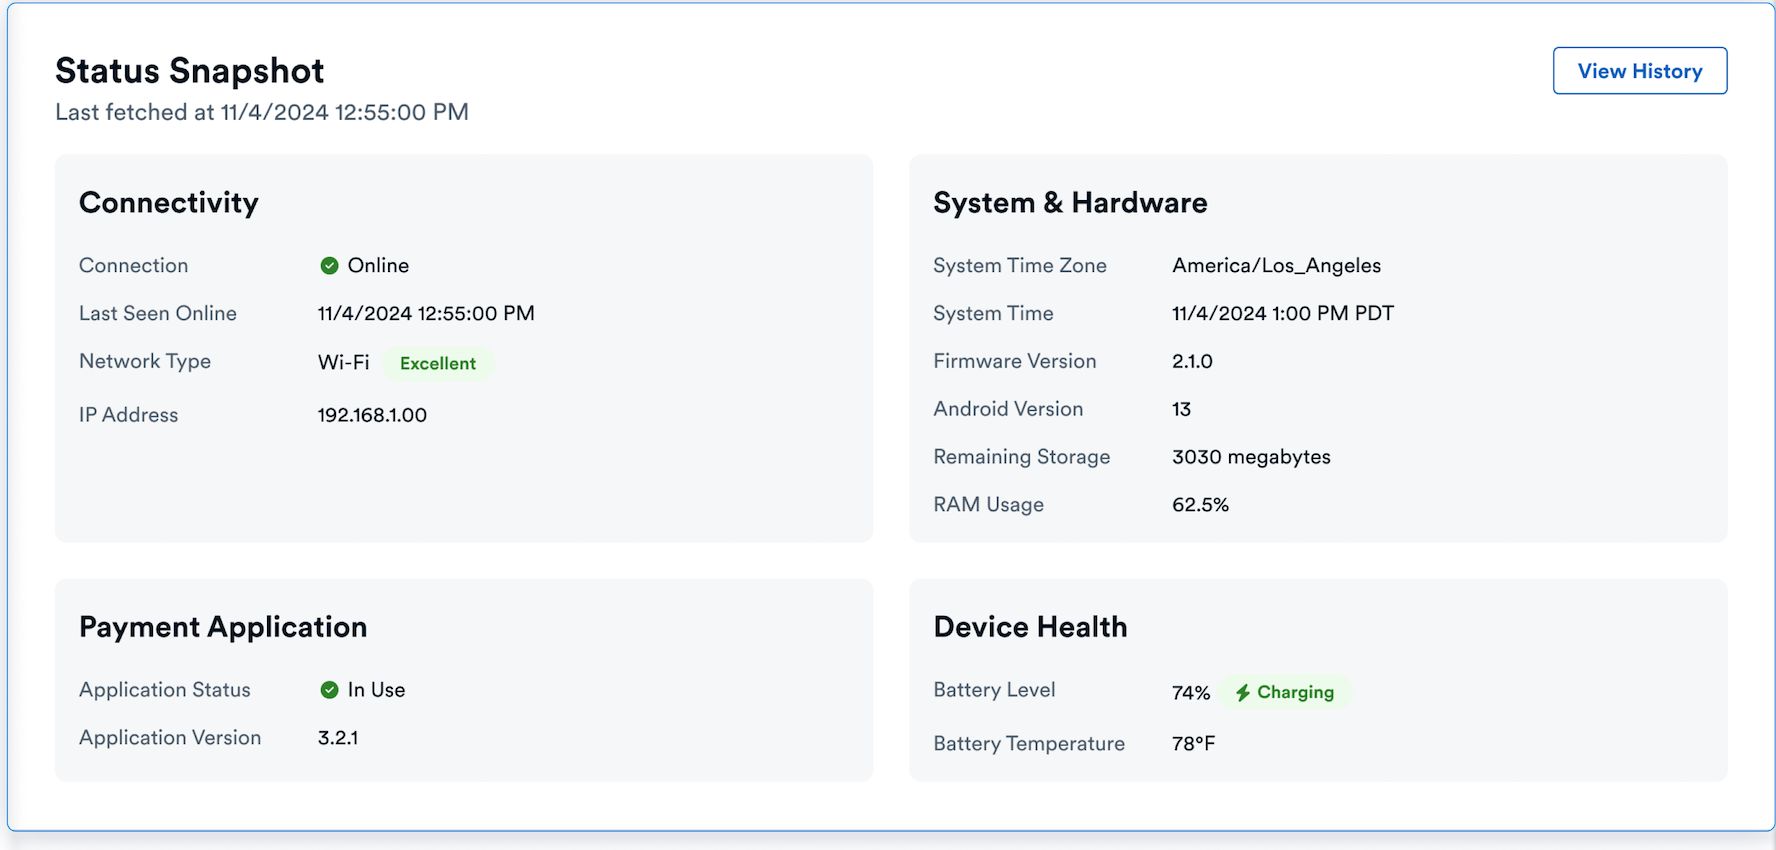Click the Excellent Wi-Fi signal badge
This screenshot has height=850, width=1776.
point(438,363)
